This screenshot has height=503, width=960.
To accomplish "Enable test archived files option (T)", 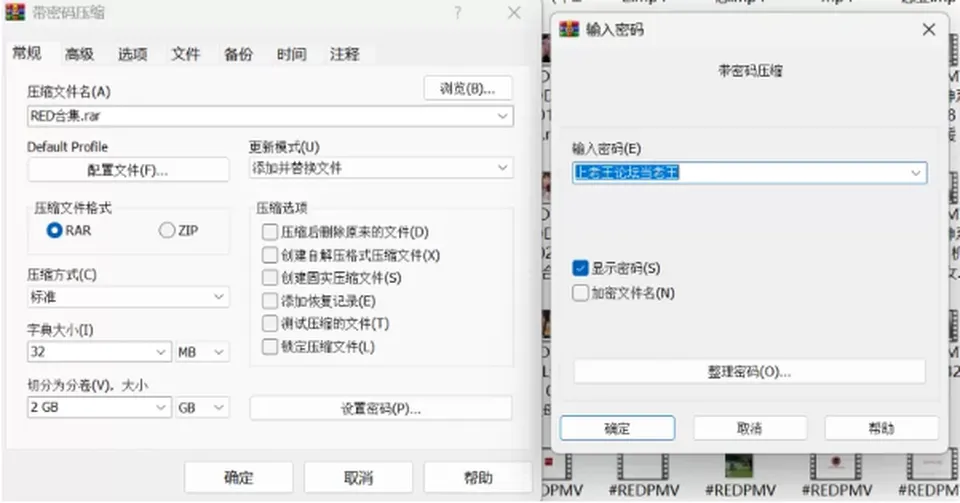I will point(269,323).
